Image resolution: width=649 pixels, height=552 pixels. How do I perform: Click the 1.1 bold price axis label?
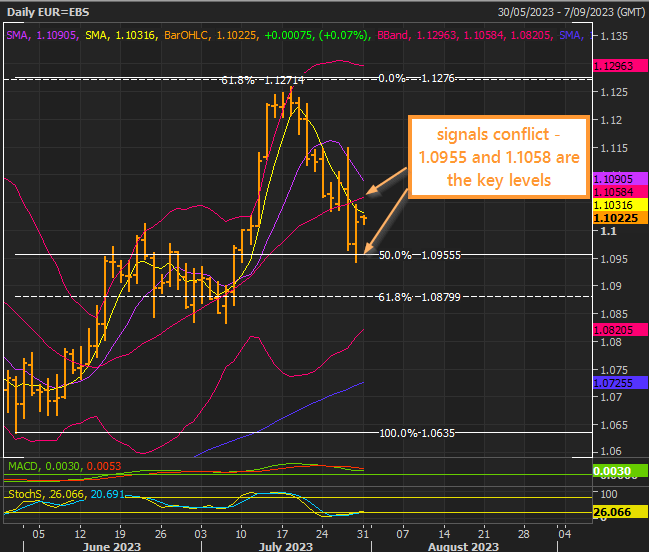pos(608,231)
